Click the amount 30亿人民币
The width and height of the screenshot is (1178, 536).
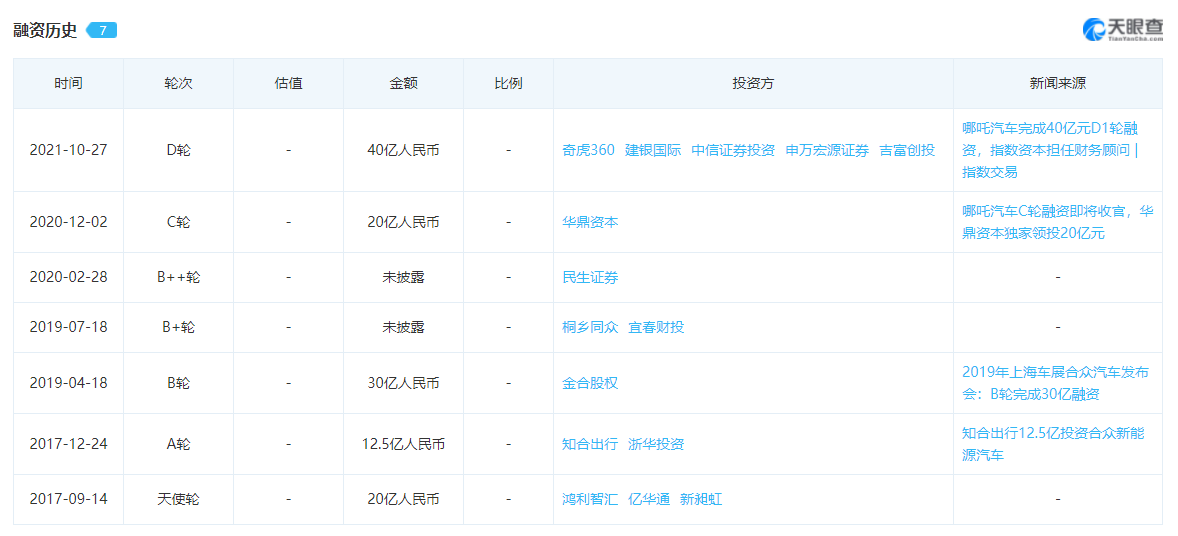pyautogui.click(x=403, y=383)
